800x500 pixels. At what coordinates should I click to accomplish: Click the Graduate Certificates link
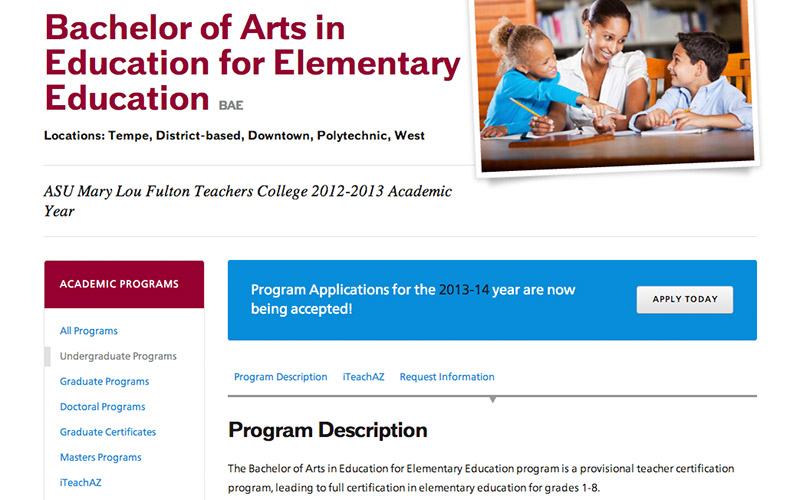pos(108,432)
